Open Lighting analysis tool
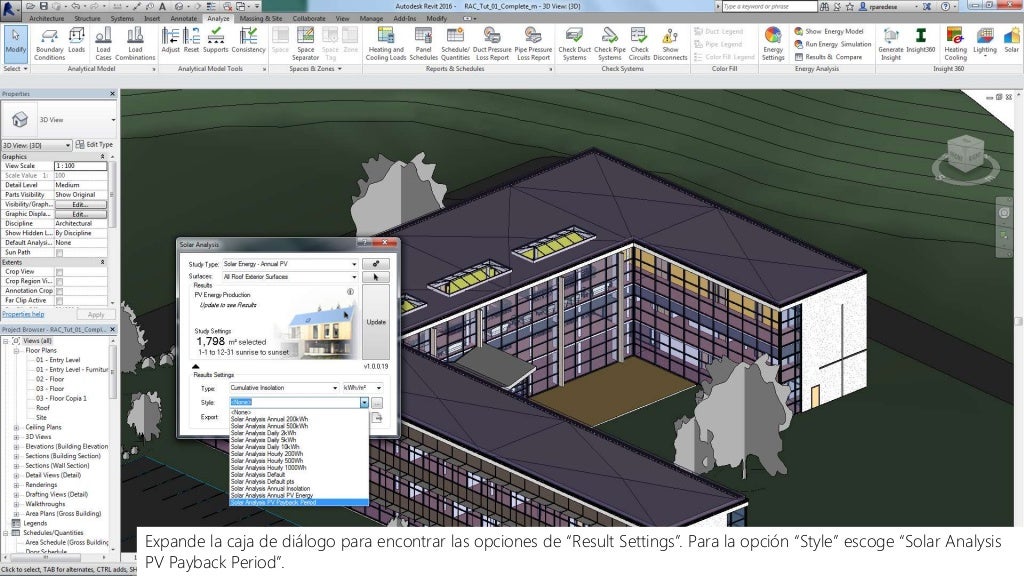1024x576 pixels. (985, 40)
